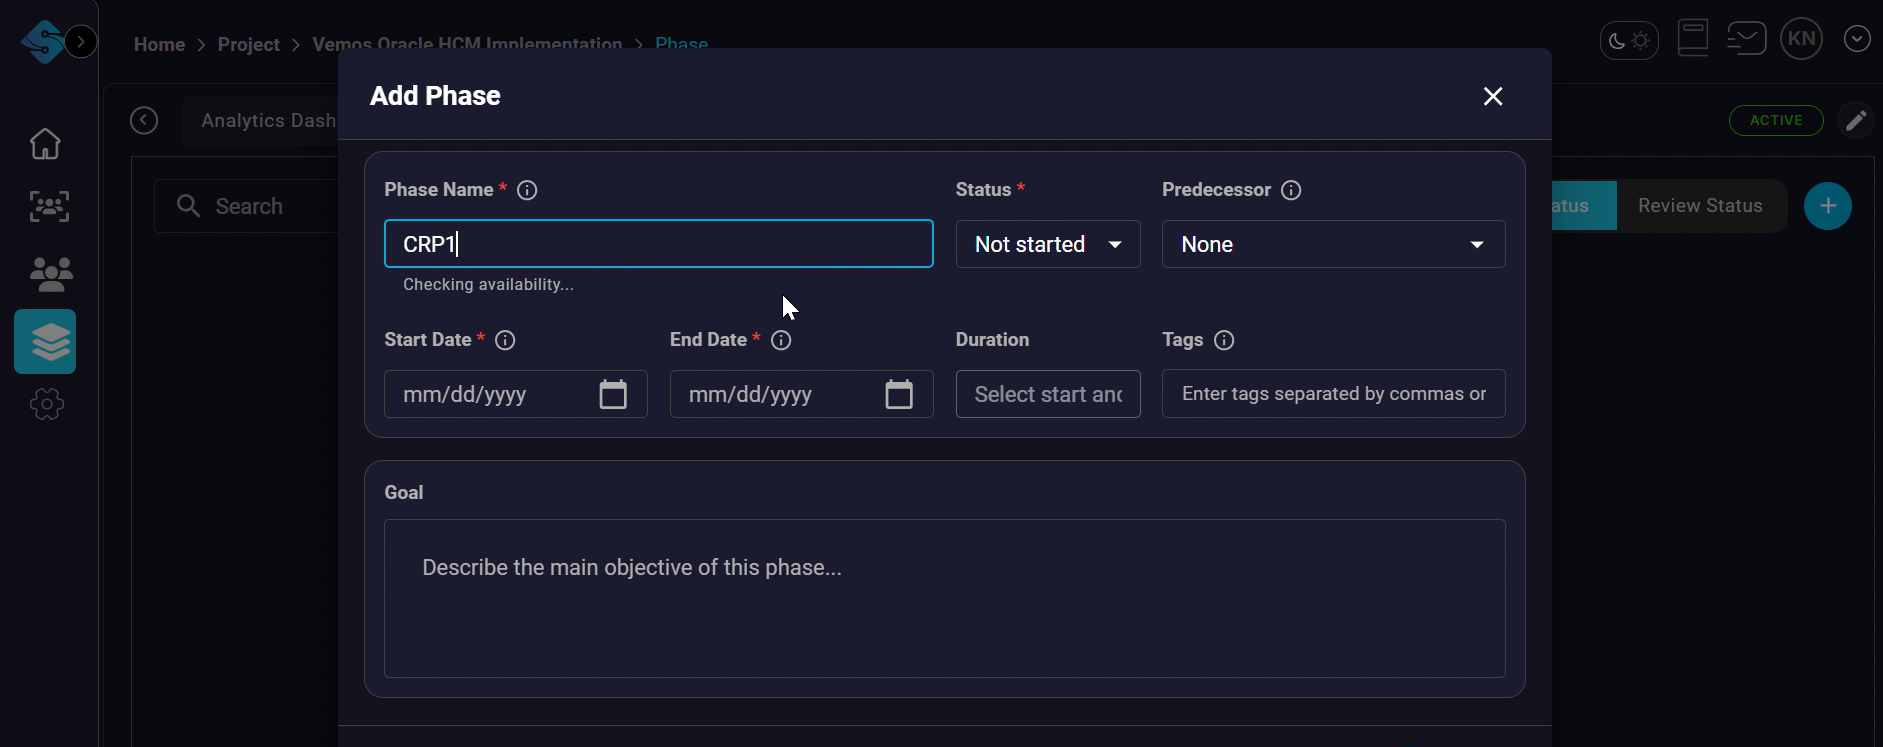
Task: Click the End Date field
Action: click(801, 394)
